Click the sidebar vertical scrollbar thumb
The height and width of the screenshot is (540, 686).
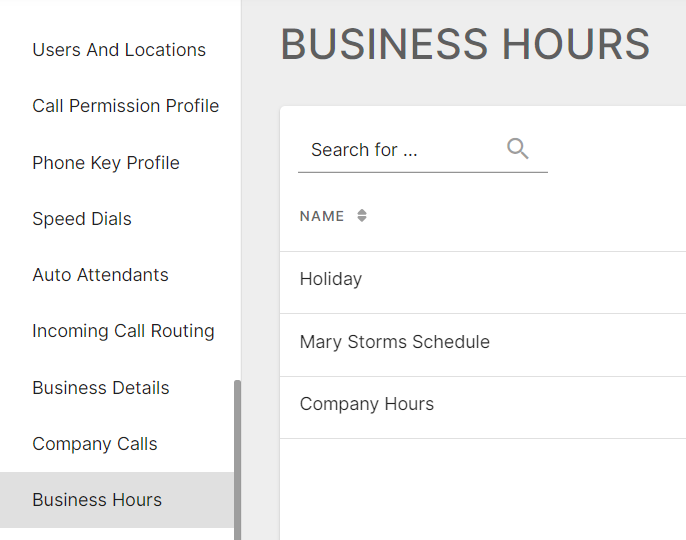[238, 459]
